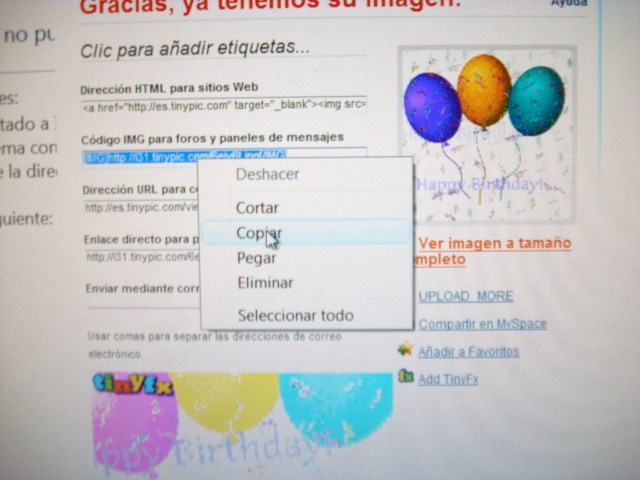Click the Clic para añadir etiquetas text
The height and width of the screenshot is (480, 640).
pyautogui.click(x=195, y=49)
